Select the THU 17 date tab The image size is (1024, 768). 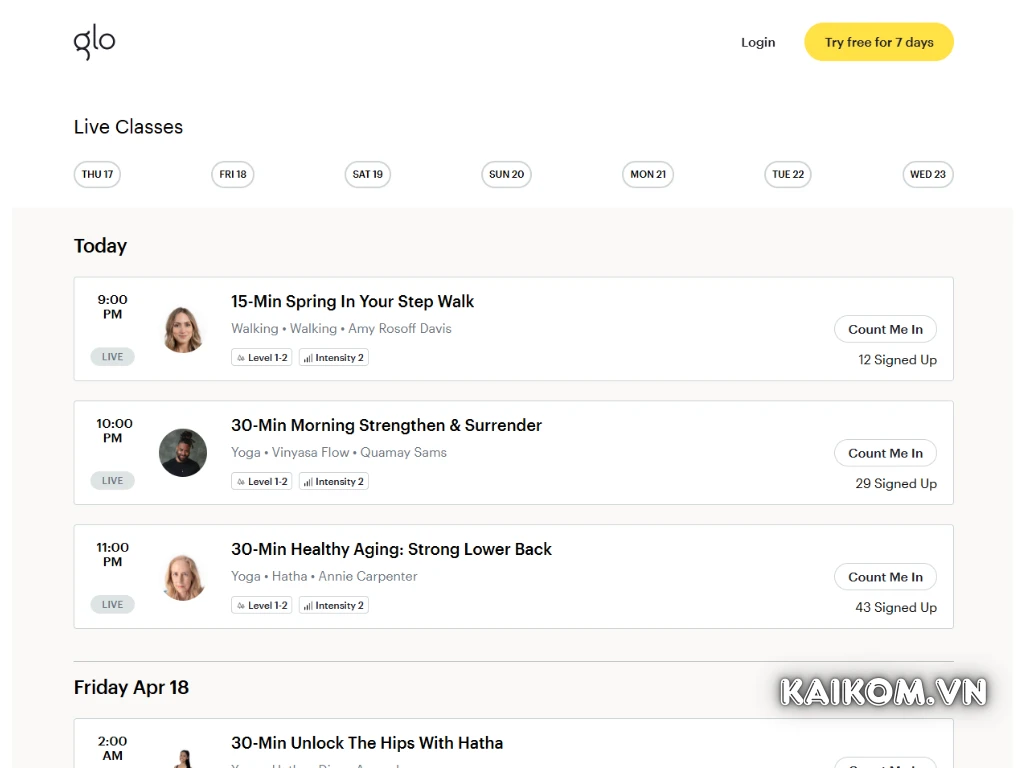tap(97, 174)
